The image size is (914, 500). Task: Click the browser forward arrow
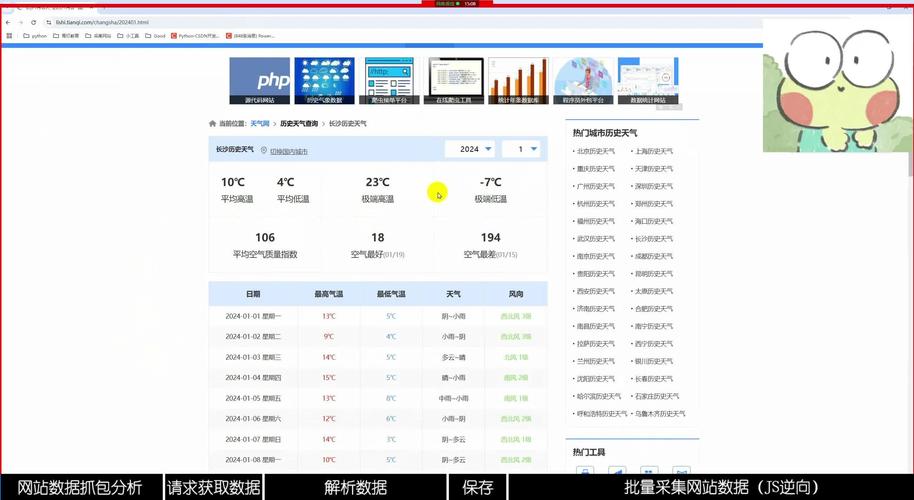[x=20, y=22]
